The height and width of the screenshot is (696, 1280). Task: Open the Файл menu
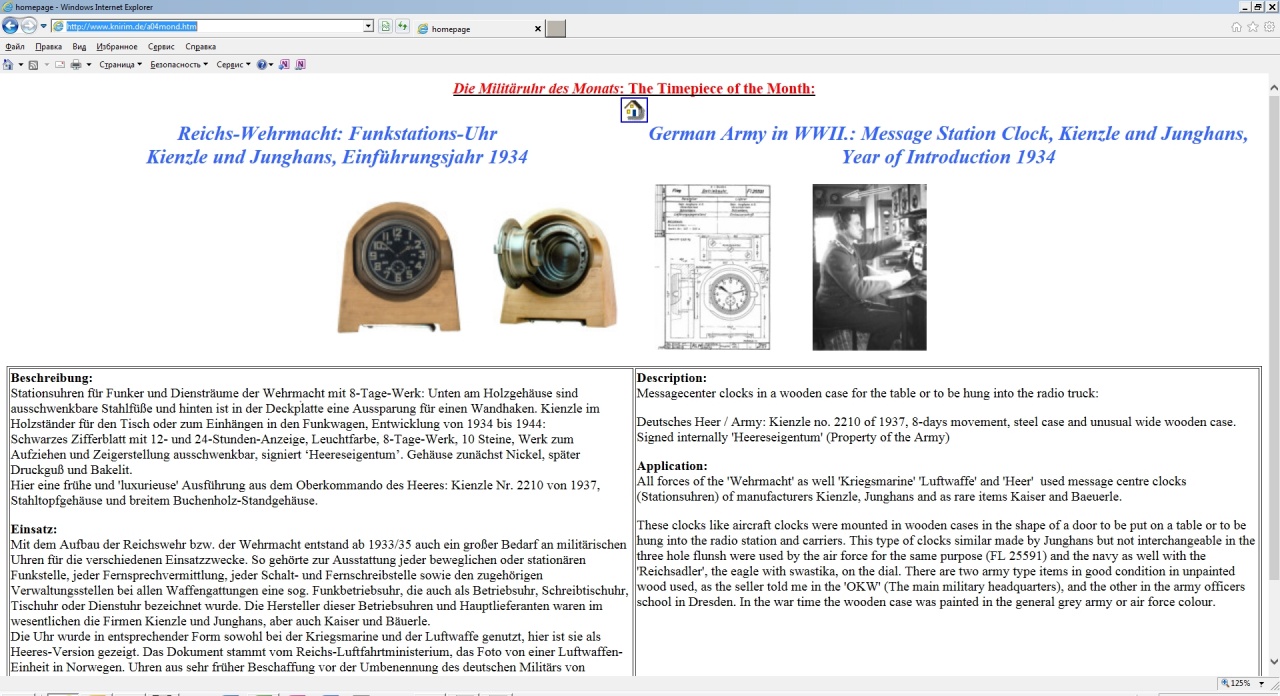point(15,46)
